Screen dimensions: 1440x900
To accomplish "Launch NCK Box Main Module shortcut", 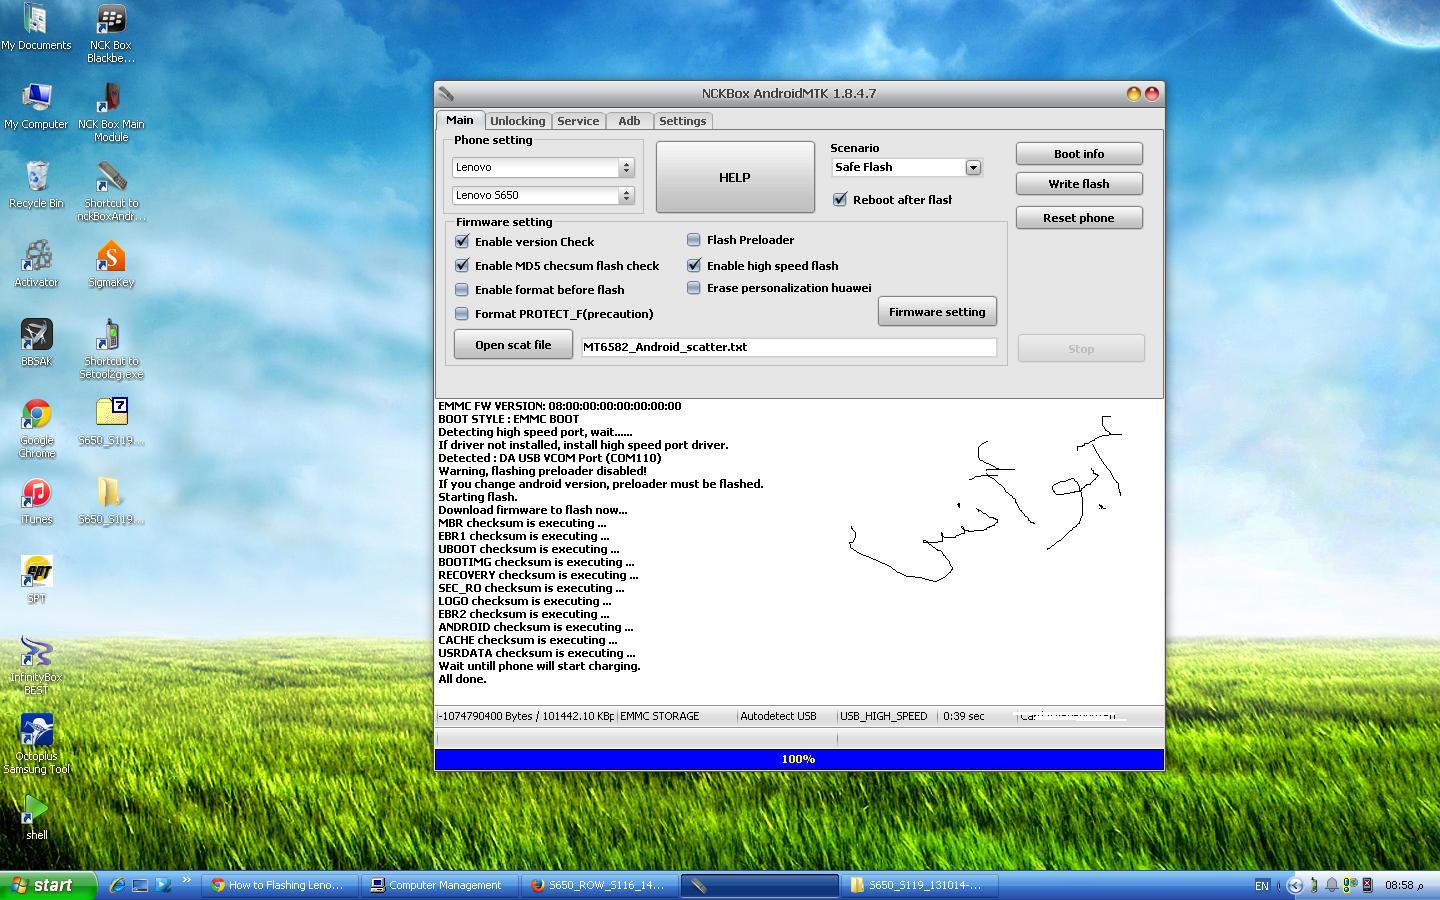I will pos(110,112).
